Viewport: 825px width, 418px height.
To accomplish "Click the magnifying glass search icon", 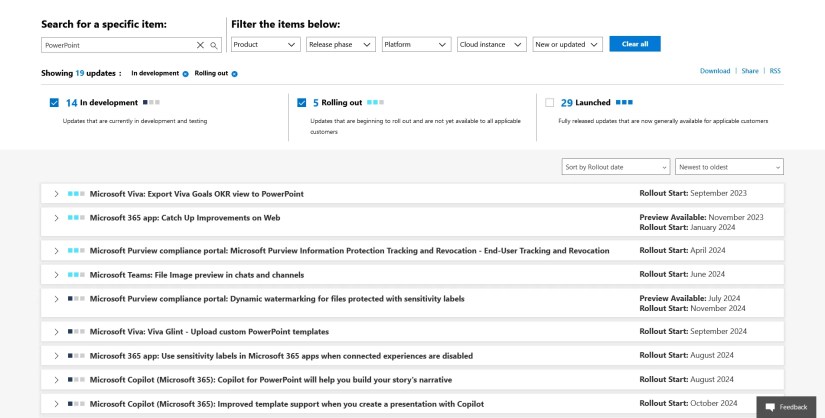I will pyautogui.click(x=213, y=45).
